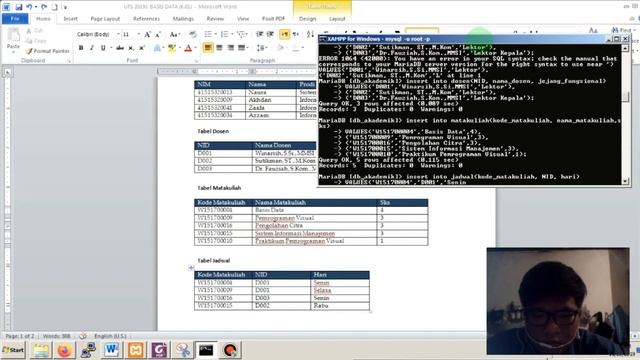Click the Shading paint bucket icon
Image resolution: width=640 pixels, height=360 pixels.
click(x=280, y=48)
